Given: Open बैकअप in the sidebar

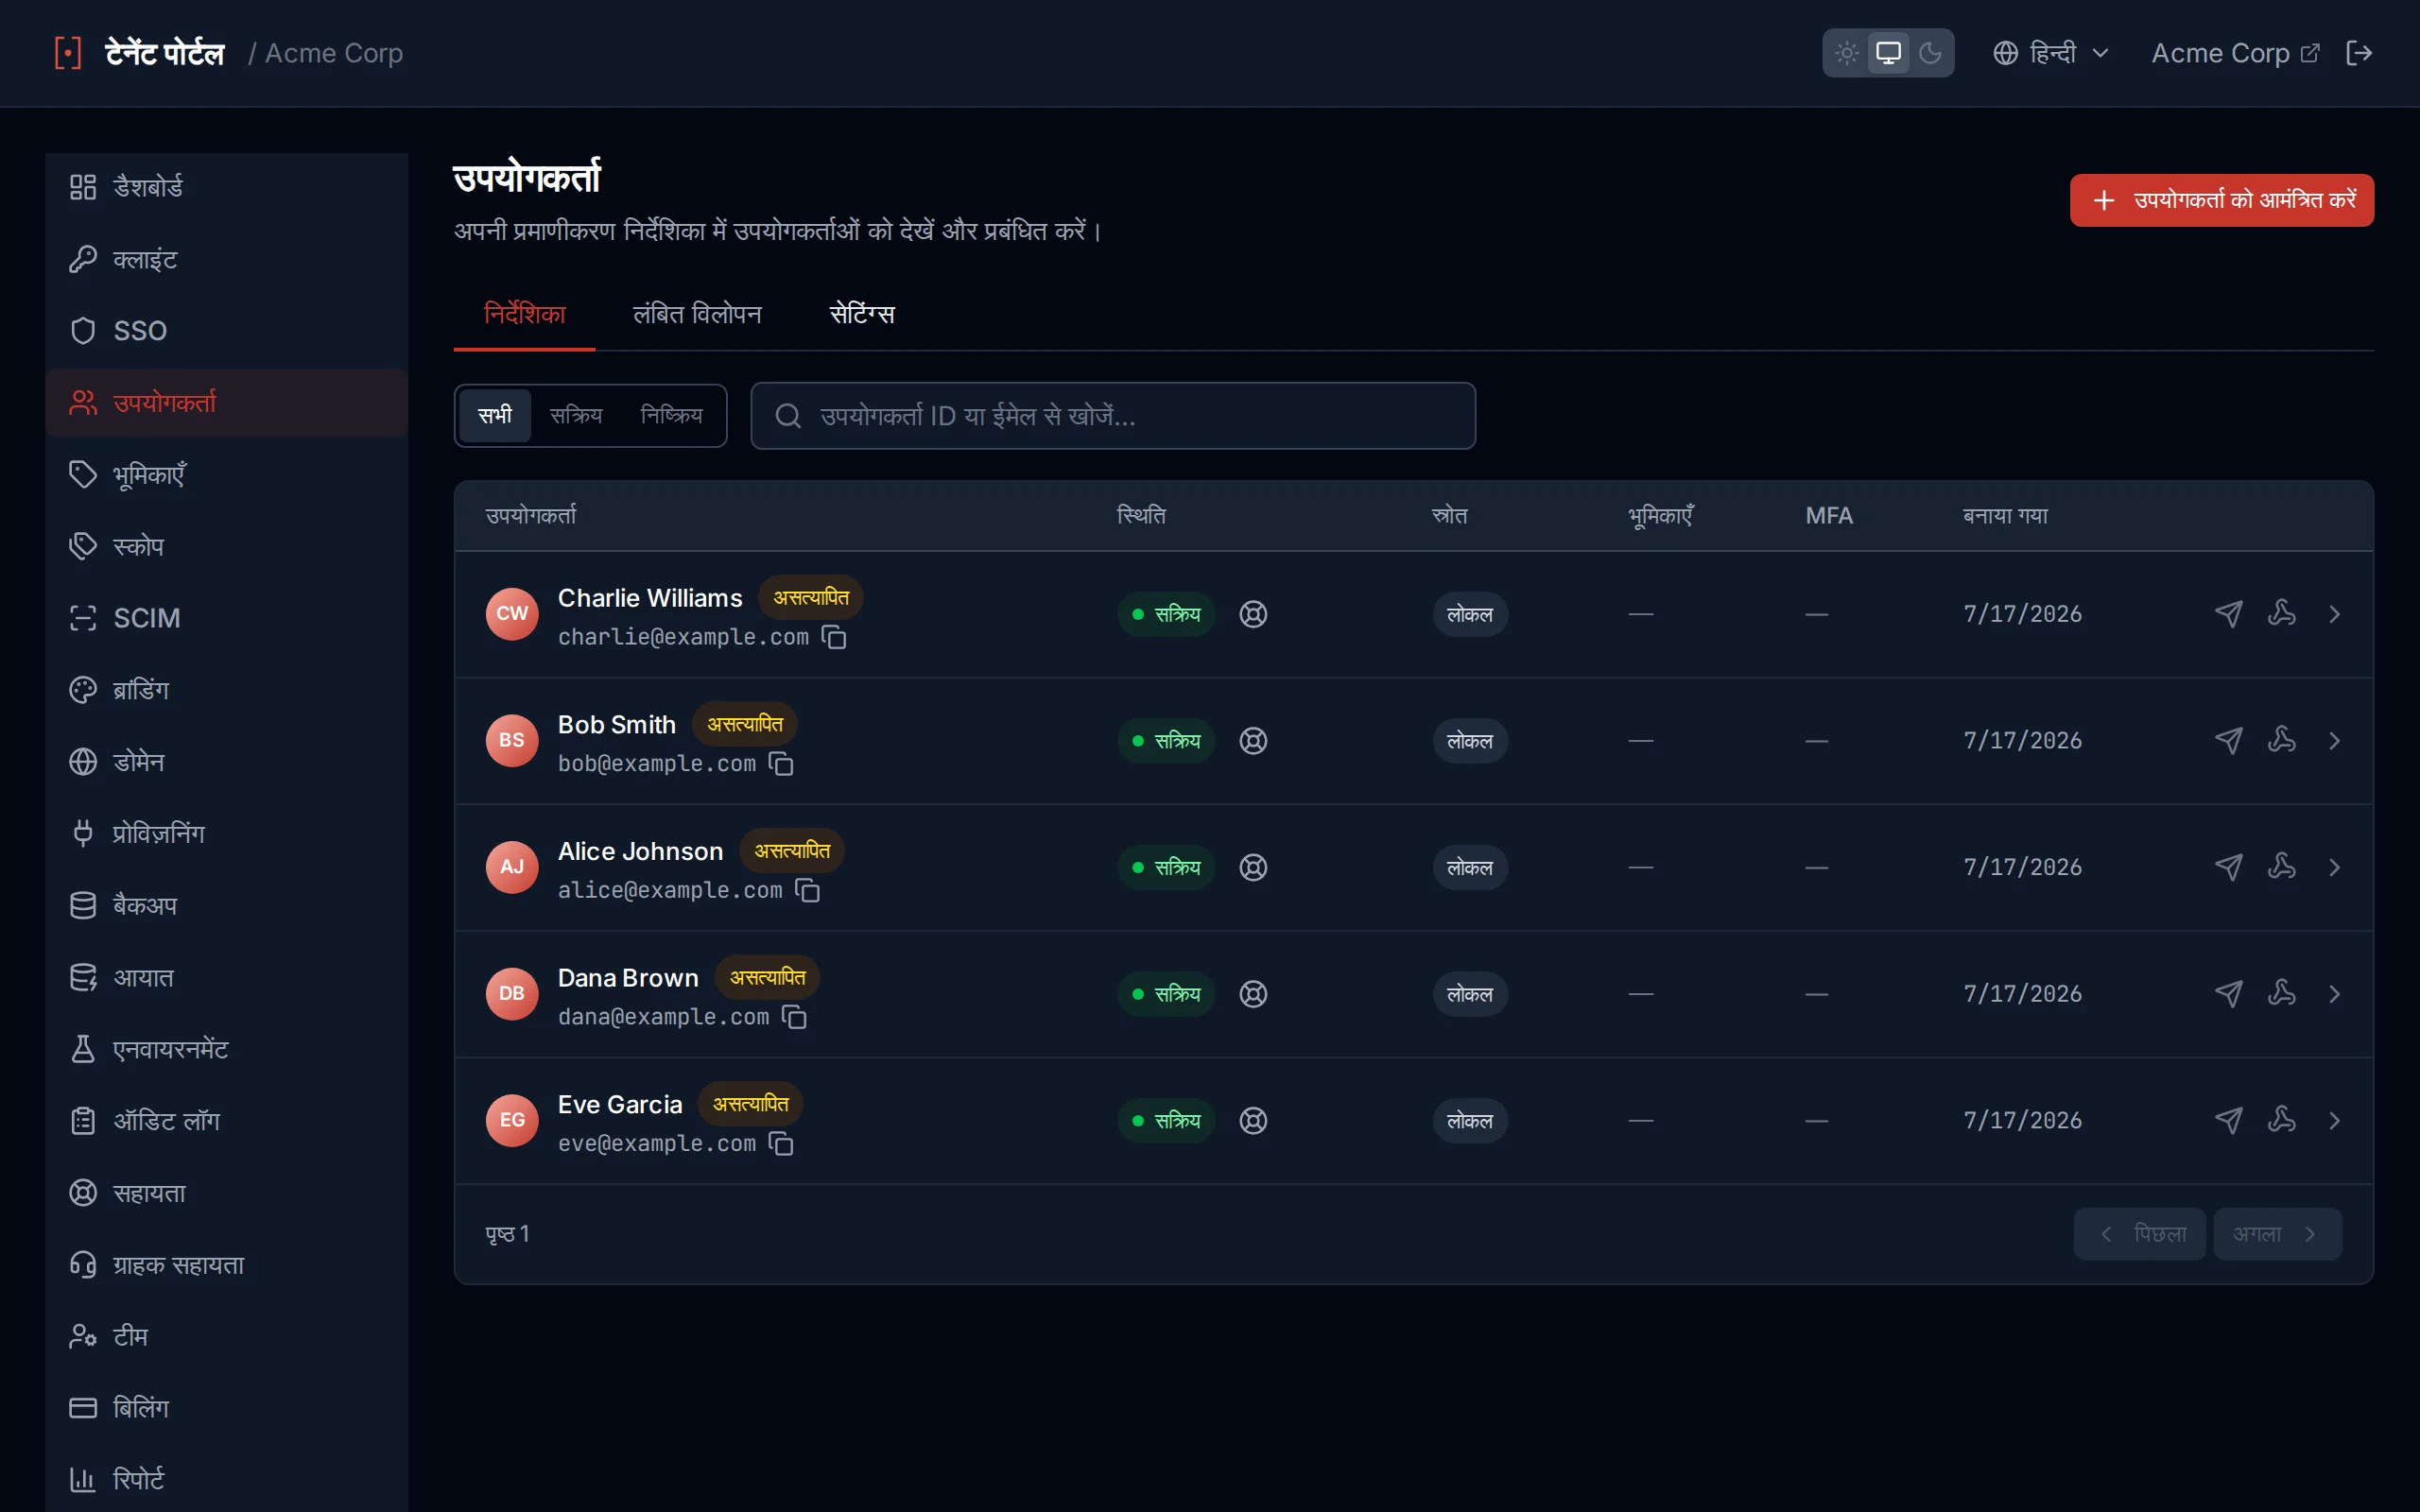Looking at the screenshot, I should (x=226, y=905).
